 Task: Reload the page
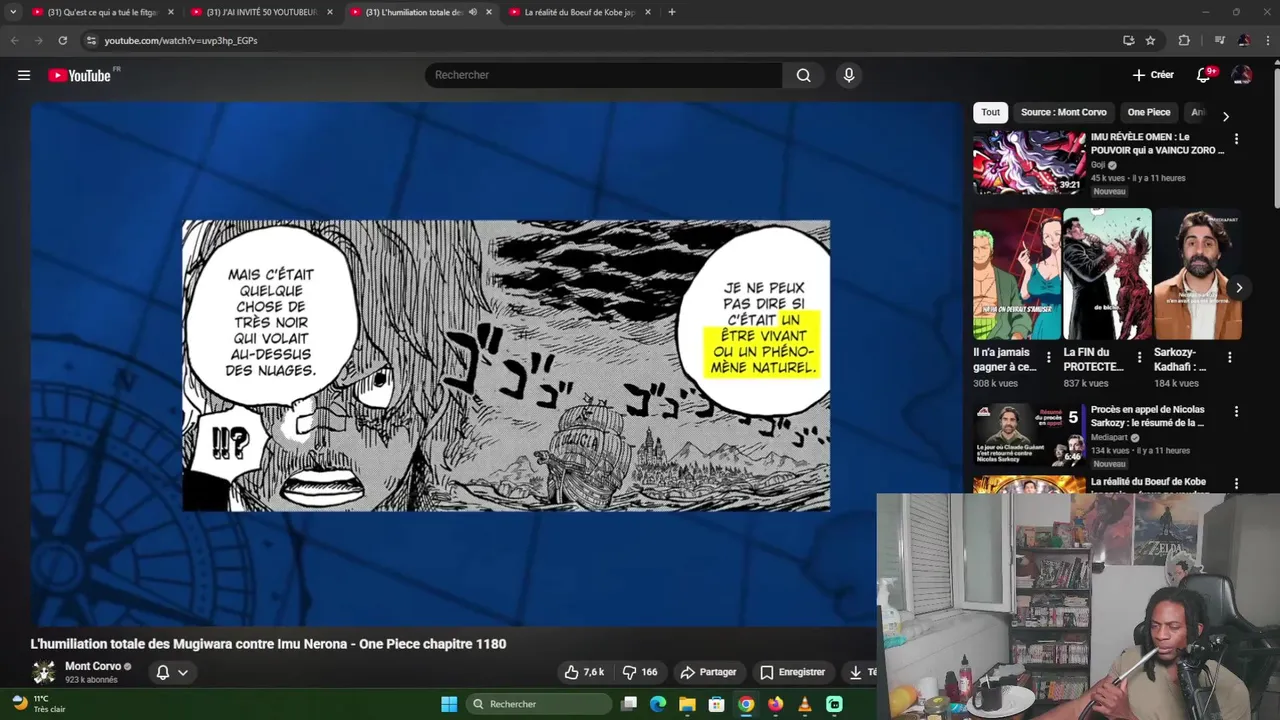(62, 40)
